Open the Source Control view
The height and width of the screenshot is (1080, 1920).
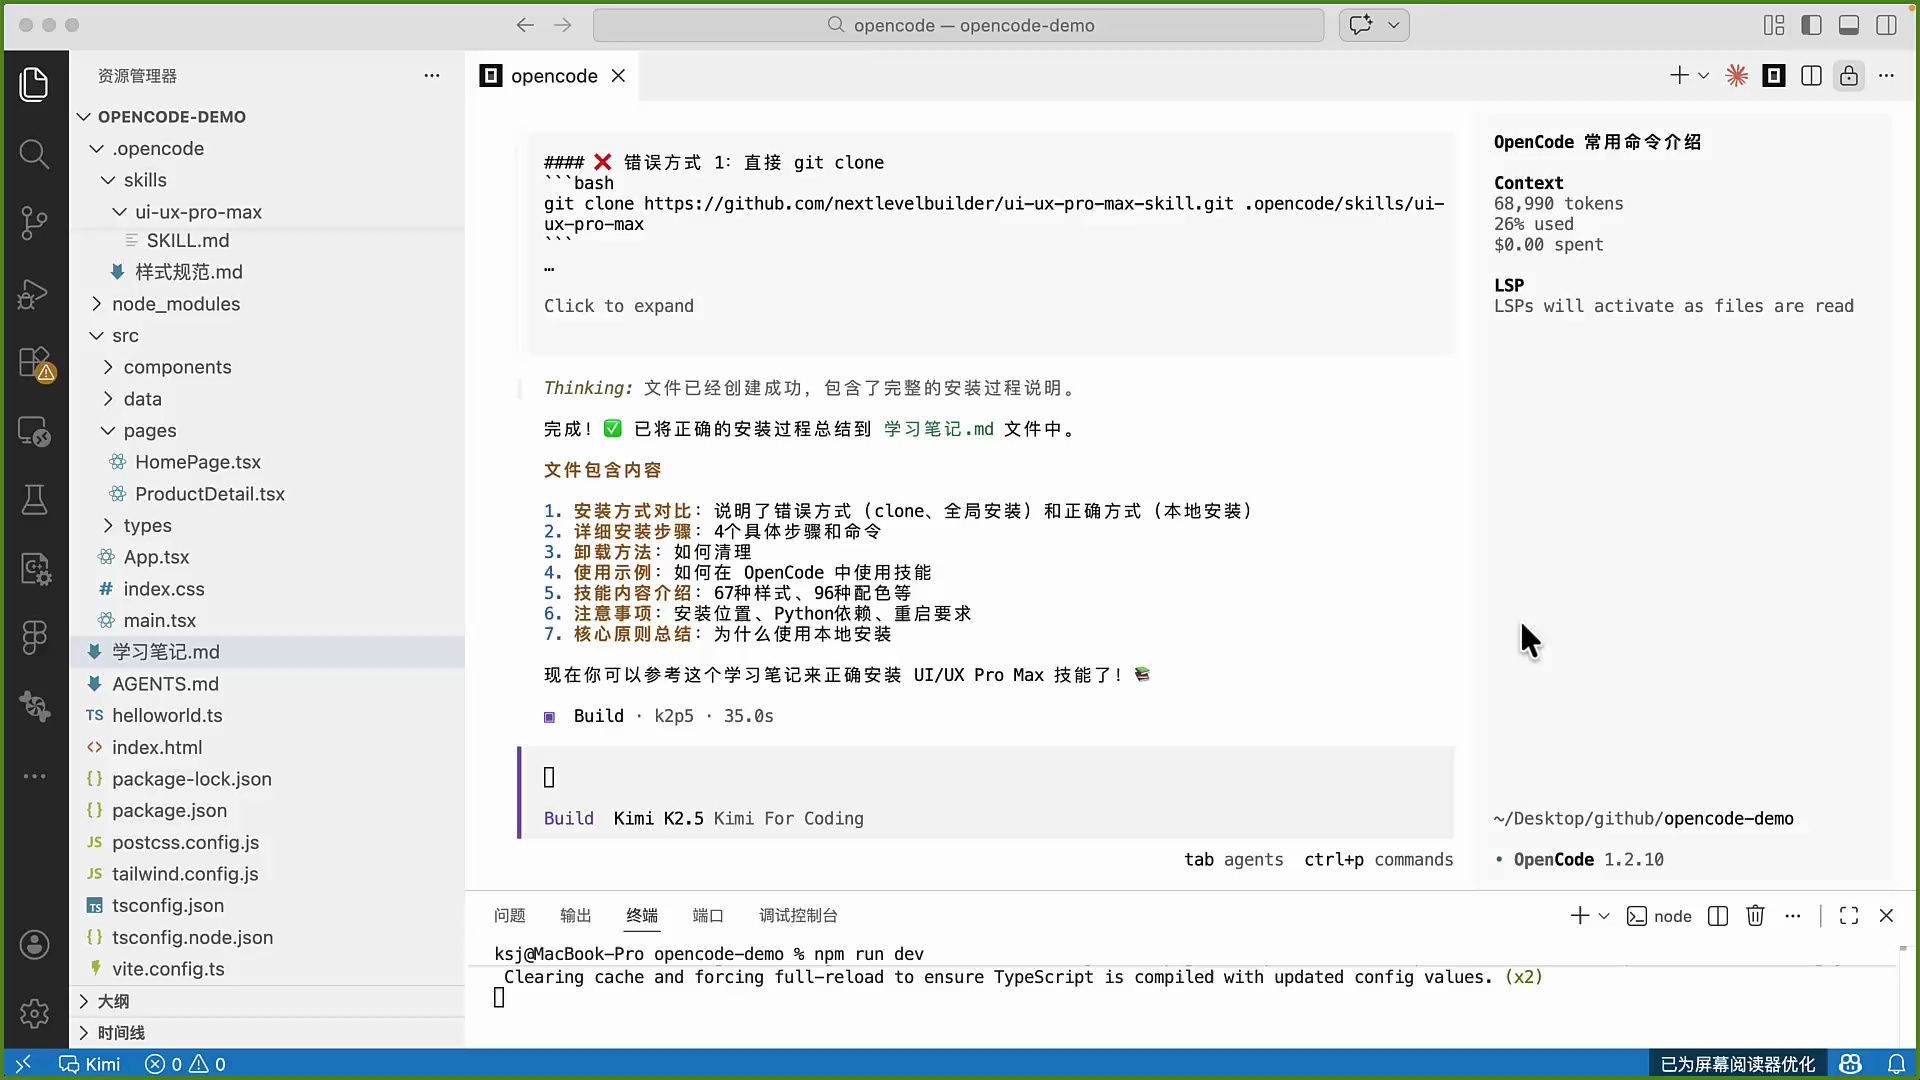click(34, 222)
